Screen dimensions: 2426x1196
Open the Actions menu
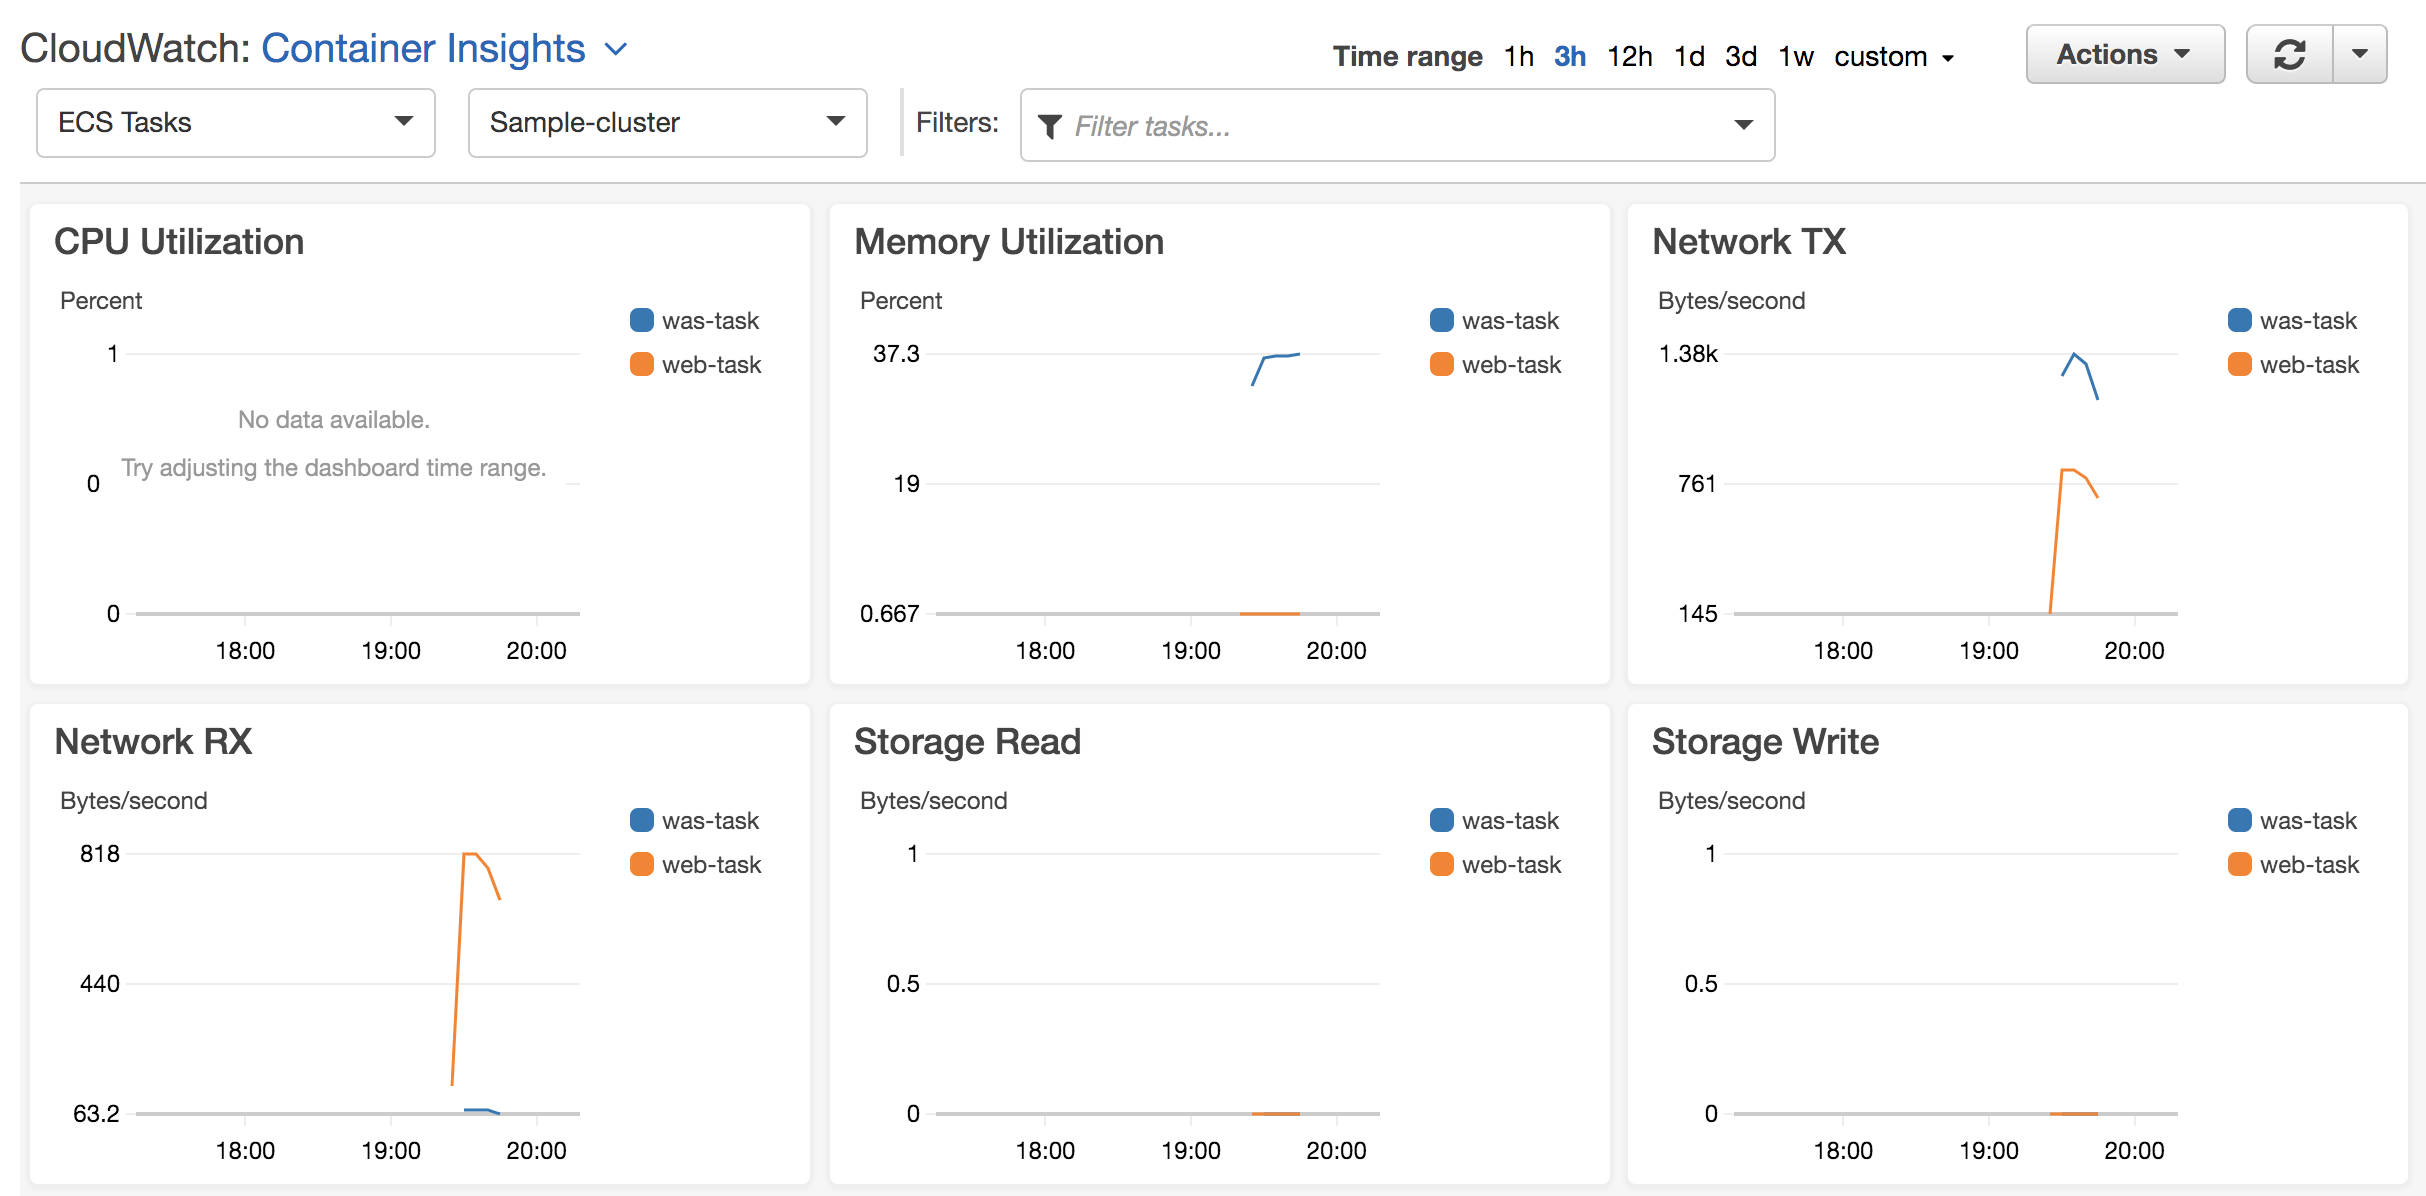pos(2124,54)
